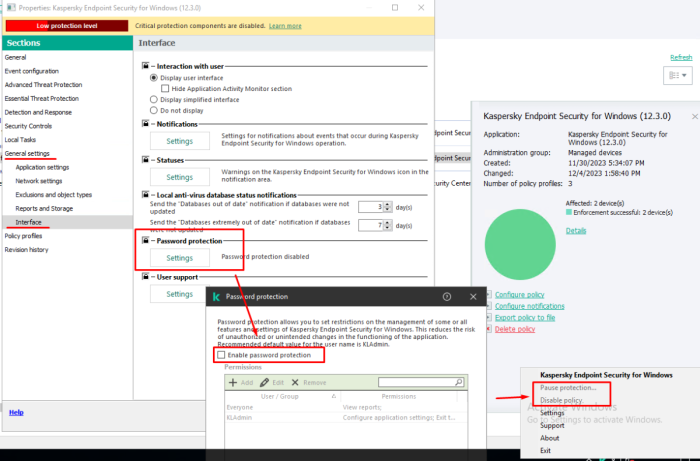Choose Settings in tray context menu

pyautogui.click(x=552, y=413)
